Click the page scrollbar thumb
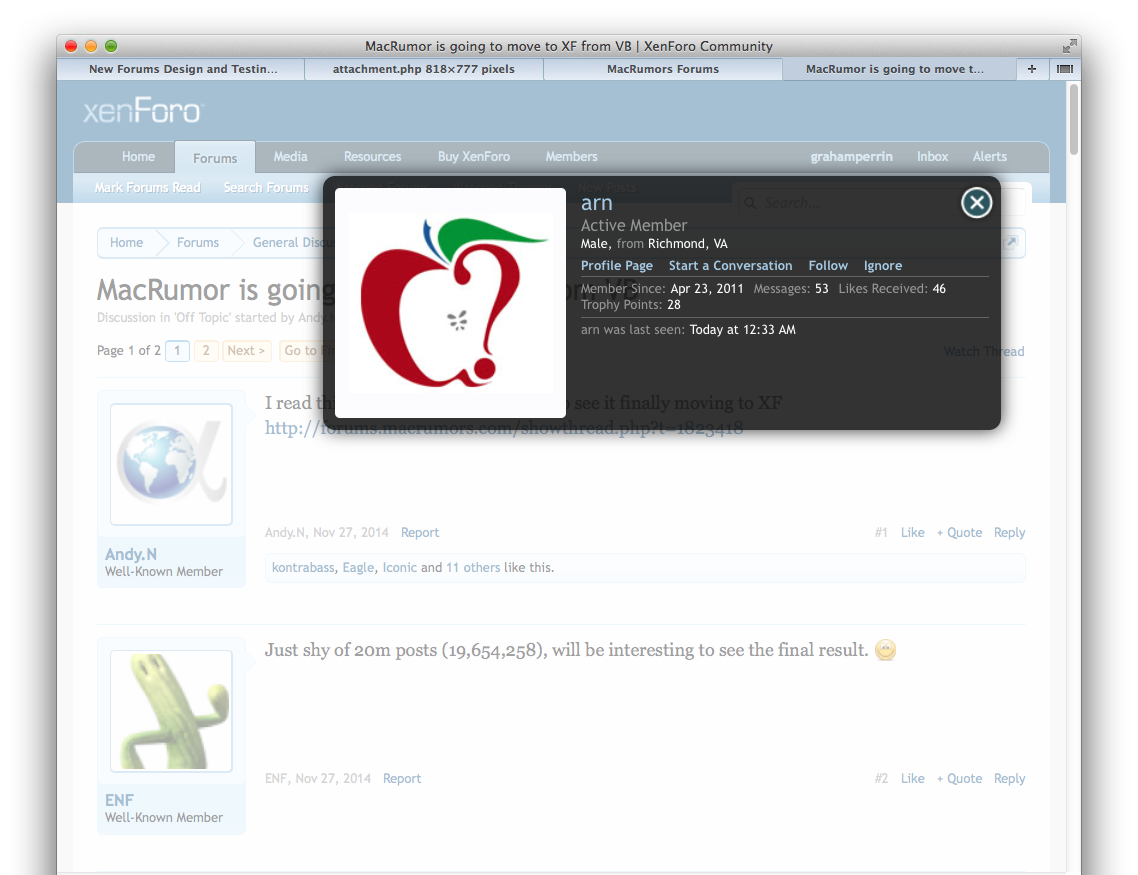Viewport: 1138px width, 875px height. coord(1073,119)
